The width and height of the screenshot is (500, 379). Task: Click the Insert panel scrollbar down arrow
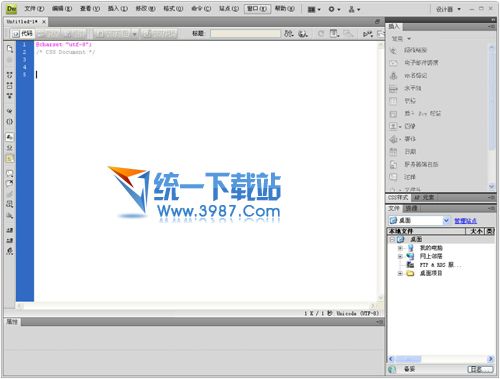(x=491, y=187)
